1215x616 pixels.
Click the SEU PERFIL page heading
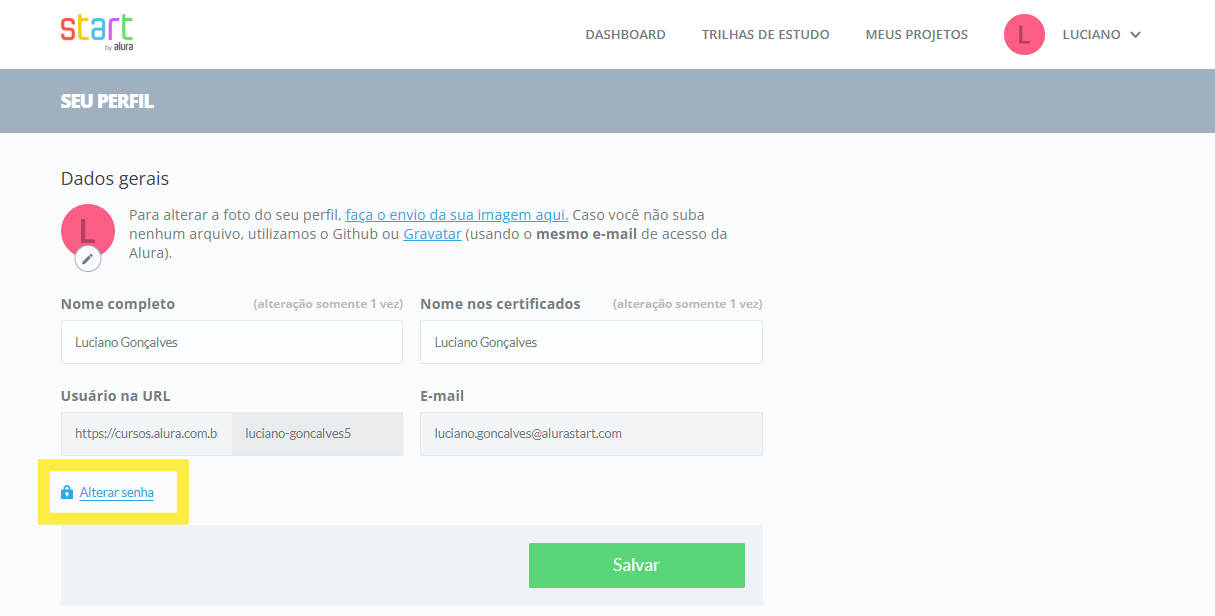[107, 101]
